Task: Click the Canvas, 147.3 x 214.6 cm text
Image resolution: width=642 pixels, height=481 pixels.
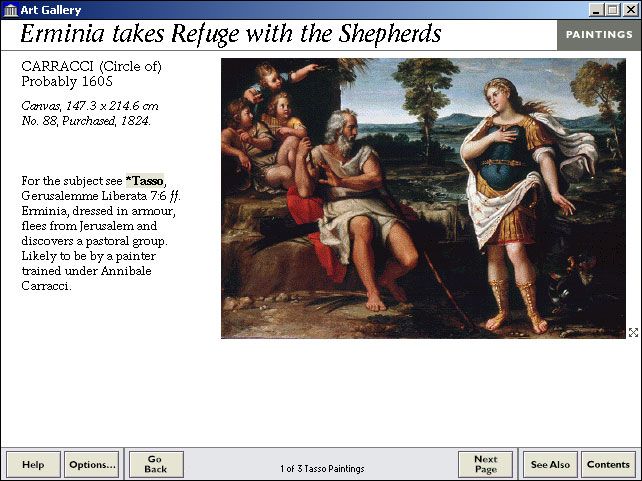Action: tap(90, 106)
